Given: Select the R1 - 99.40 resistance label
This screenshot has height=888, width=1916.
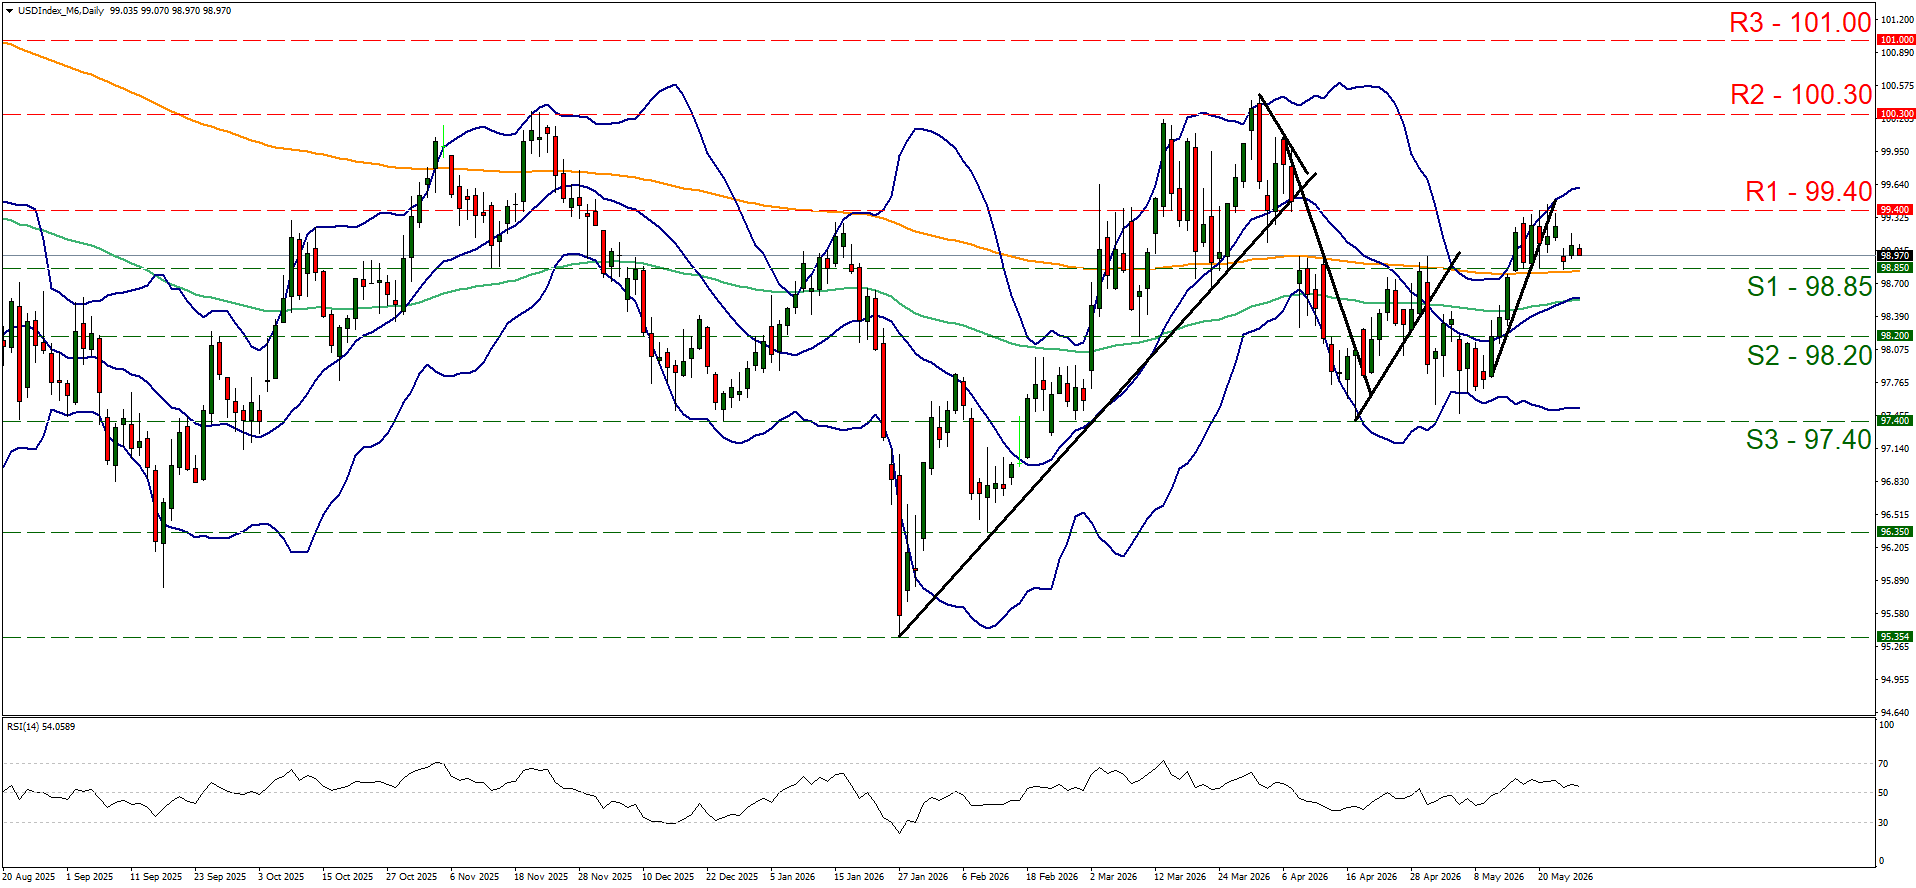Looking at the screenshot, I should (1808, 192).
